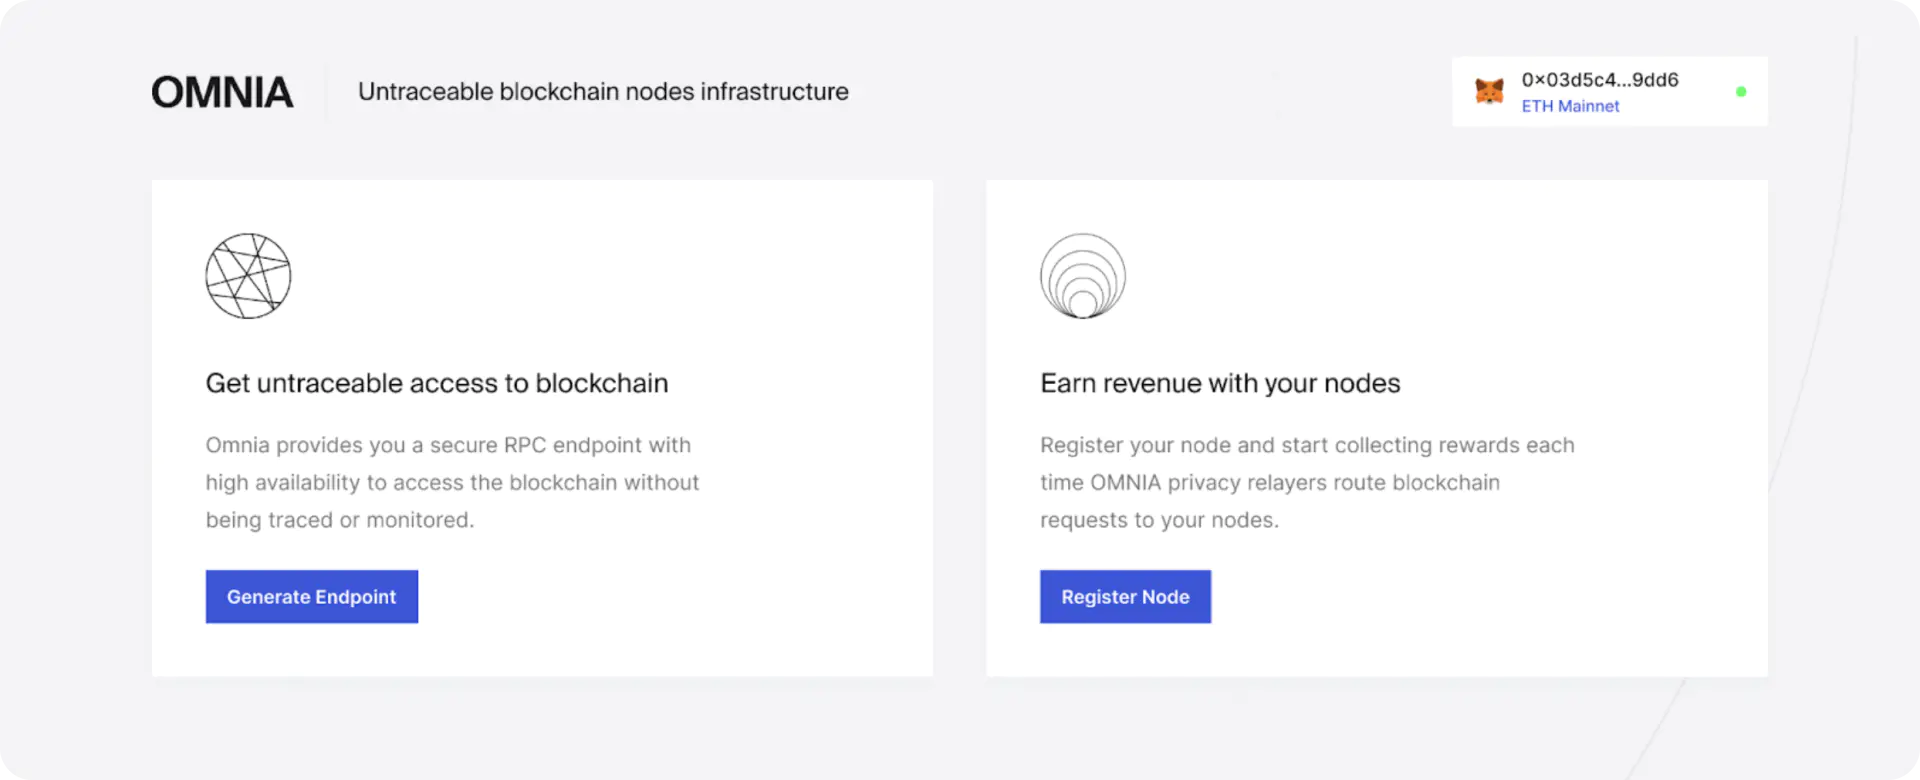Open the wallet address 0x03d5c4...9dd6
The image size is (1920, 780).
click(1600, 80)
